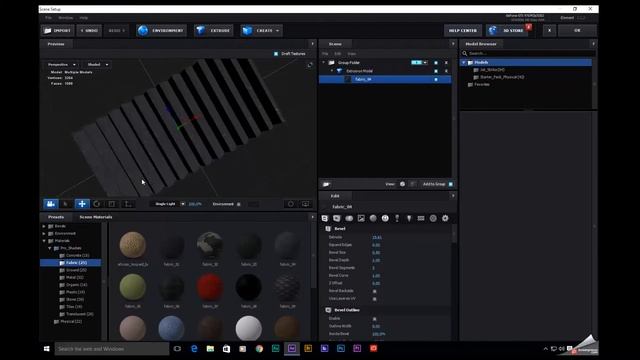Screen dimensions: 640x360
Task: Click the Textures image icon in Edit panel
Action: click(x=361, y=219)
